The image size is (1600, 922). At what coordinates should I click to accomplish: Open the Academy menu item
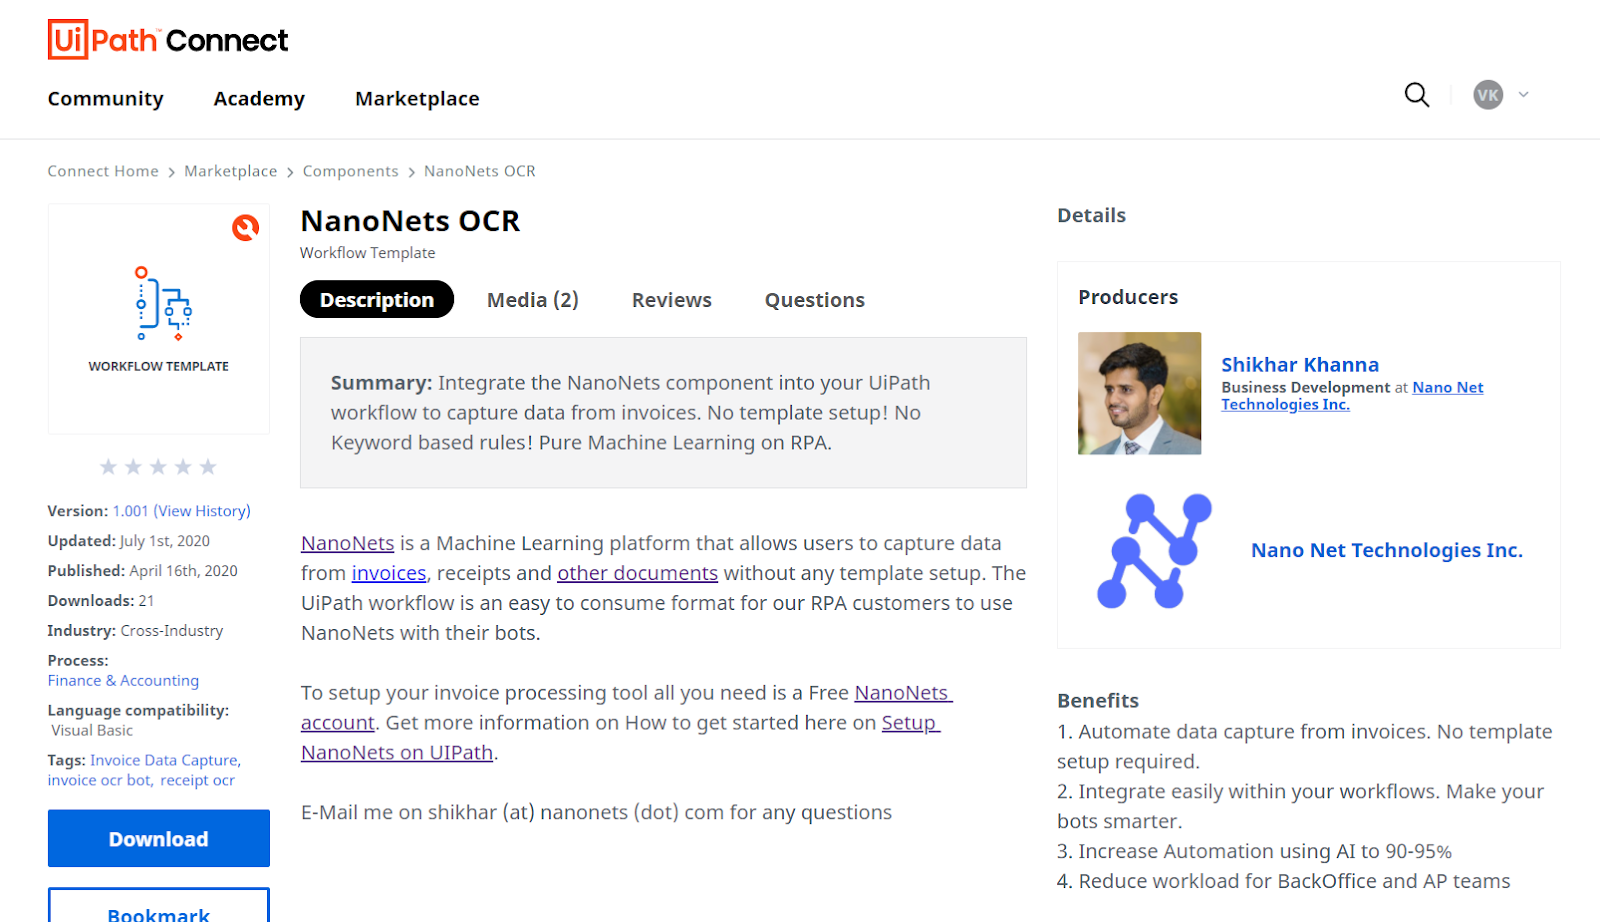click(259, 99)
